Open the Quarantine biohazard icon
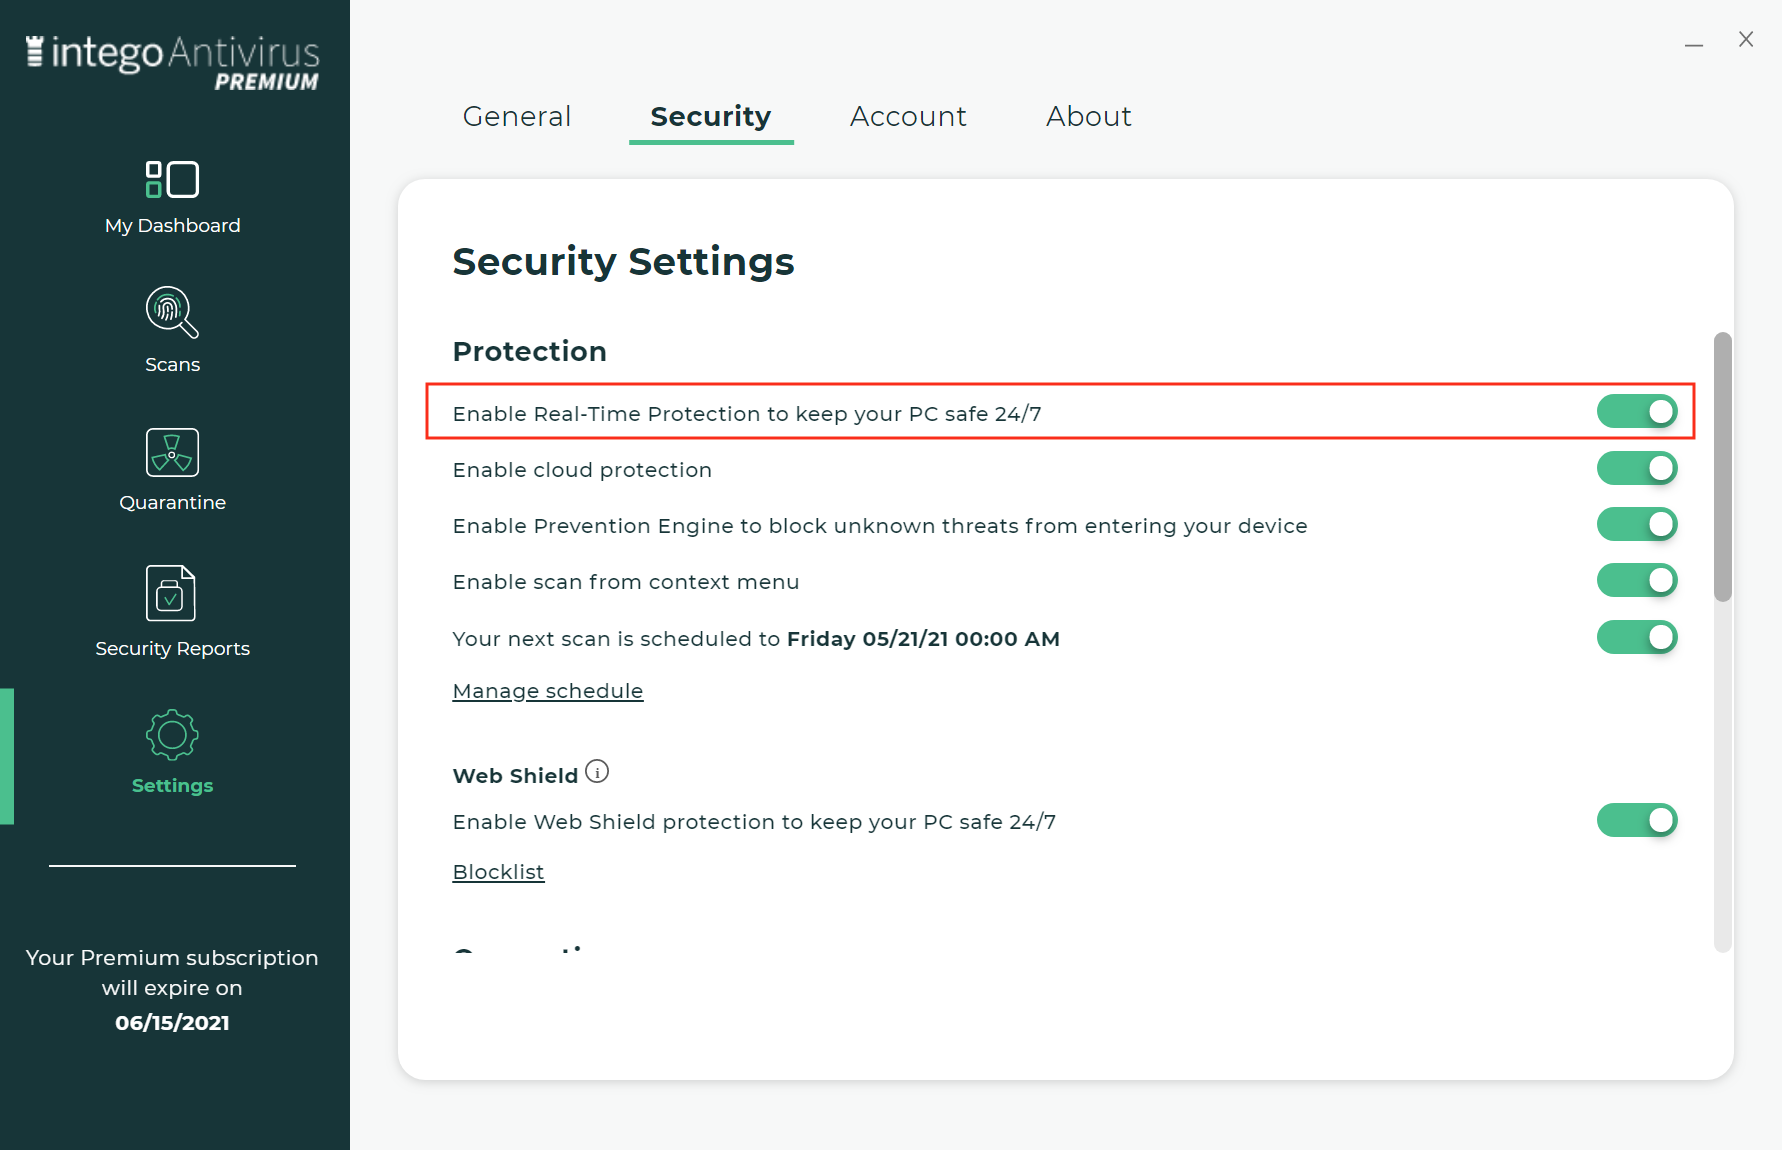This screenshot has width=1782, height=1150. (x=172, y=452)
